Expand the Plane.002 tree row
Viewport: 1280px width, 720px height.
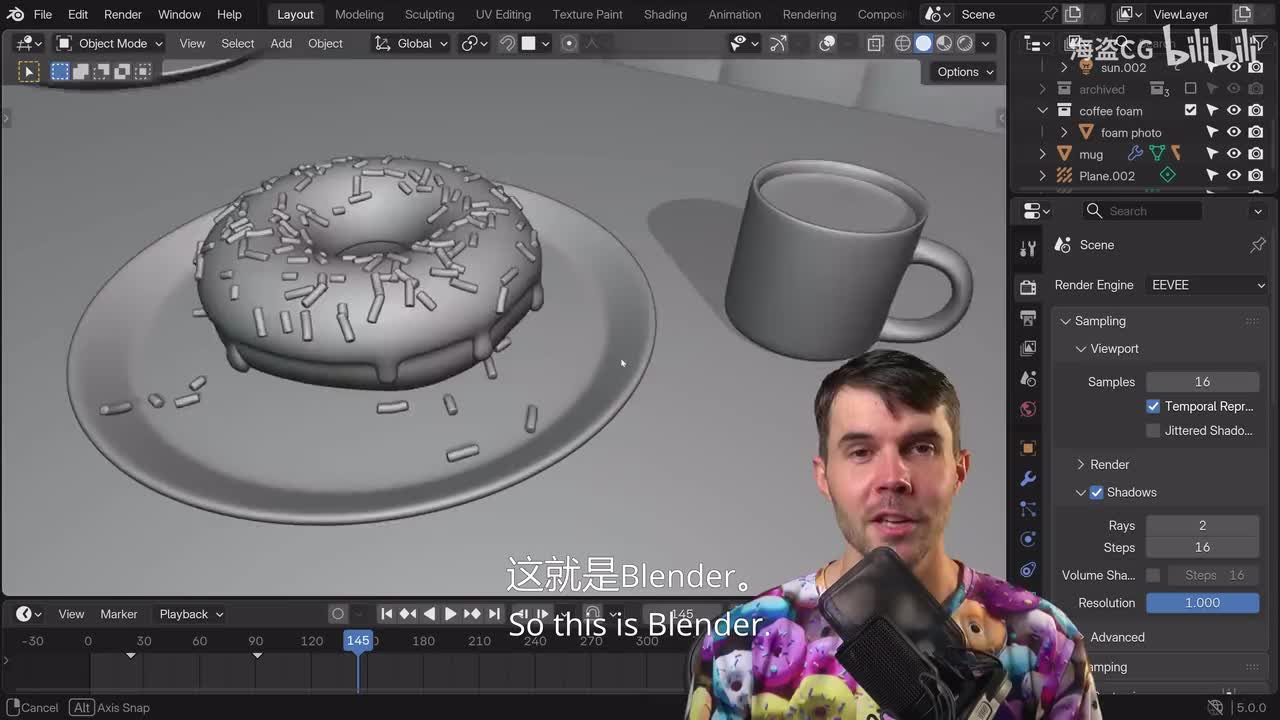1043,176
